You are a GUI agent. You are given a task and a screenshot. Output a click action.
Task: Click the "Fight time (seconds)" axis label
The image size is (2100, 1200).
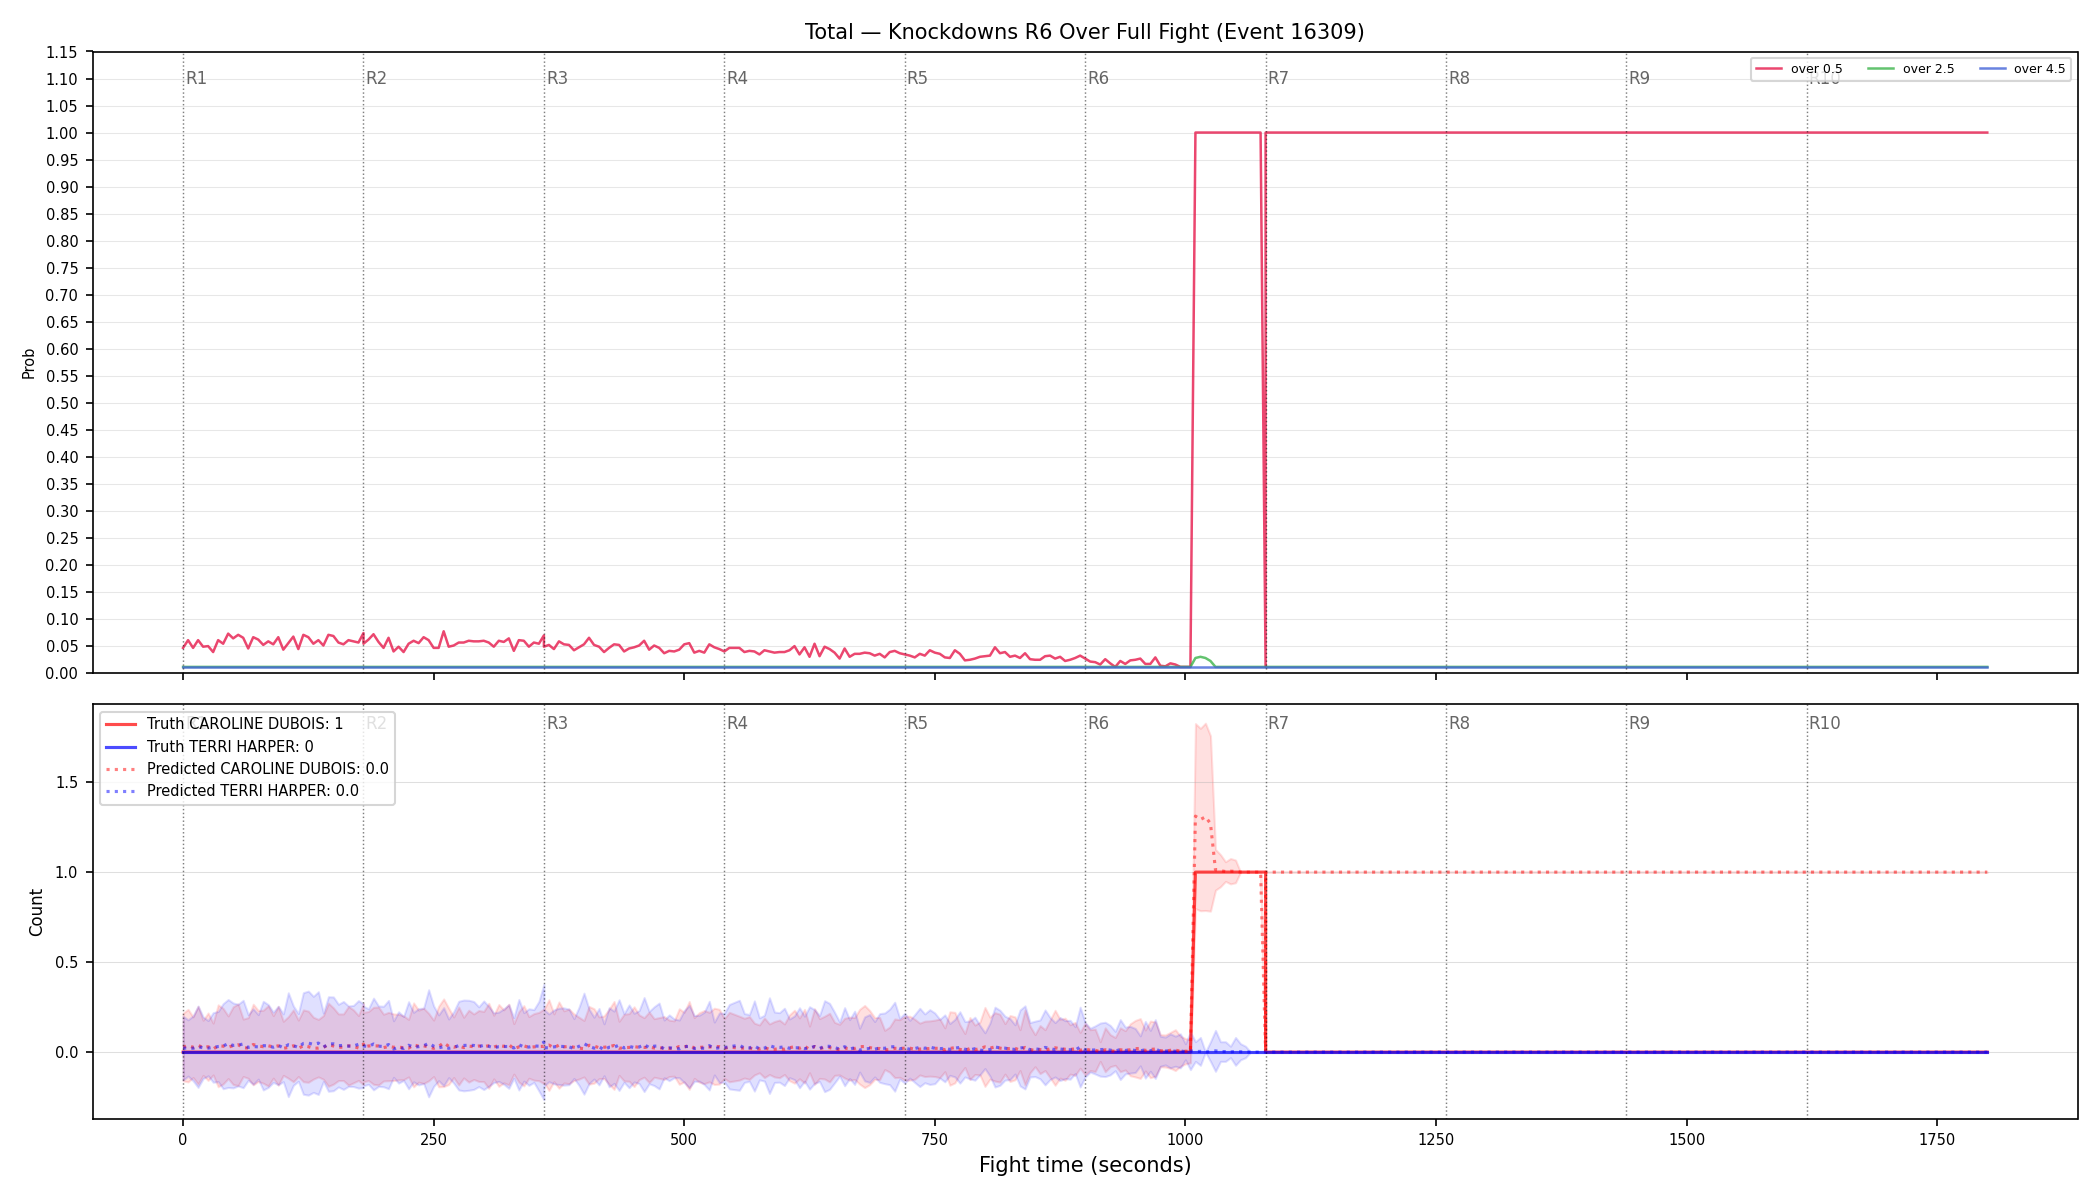click(x=1085, y=1165)
